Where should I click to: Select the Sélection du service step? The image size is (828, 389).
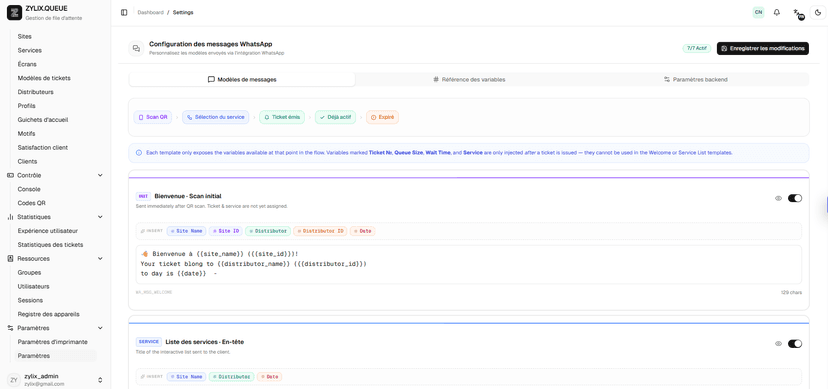coord(216,117)
